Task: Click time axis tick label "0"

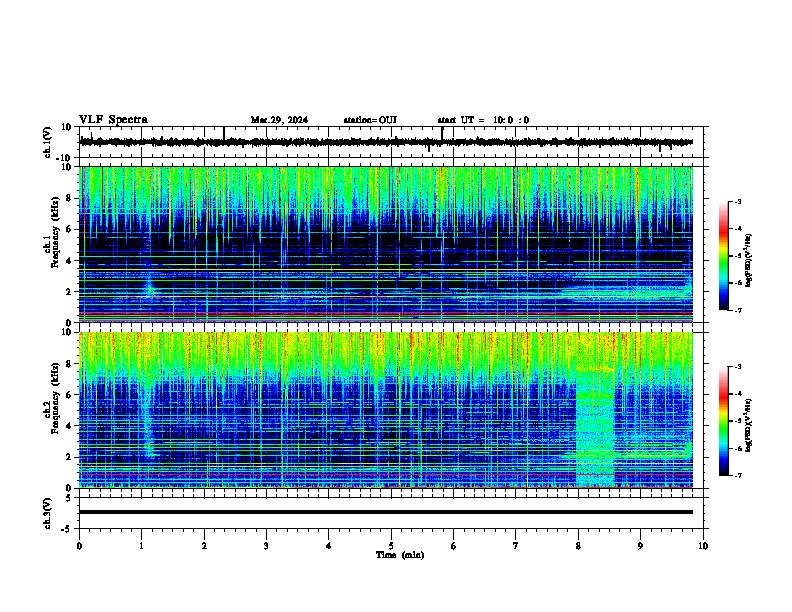Action: click(79, 546)
